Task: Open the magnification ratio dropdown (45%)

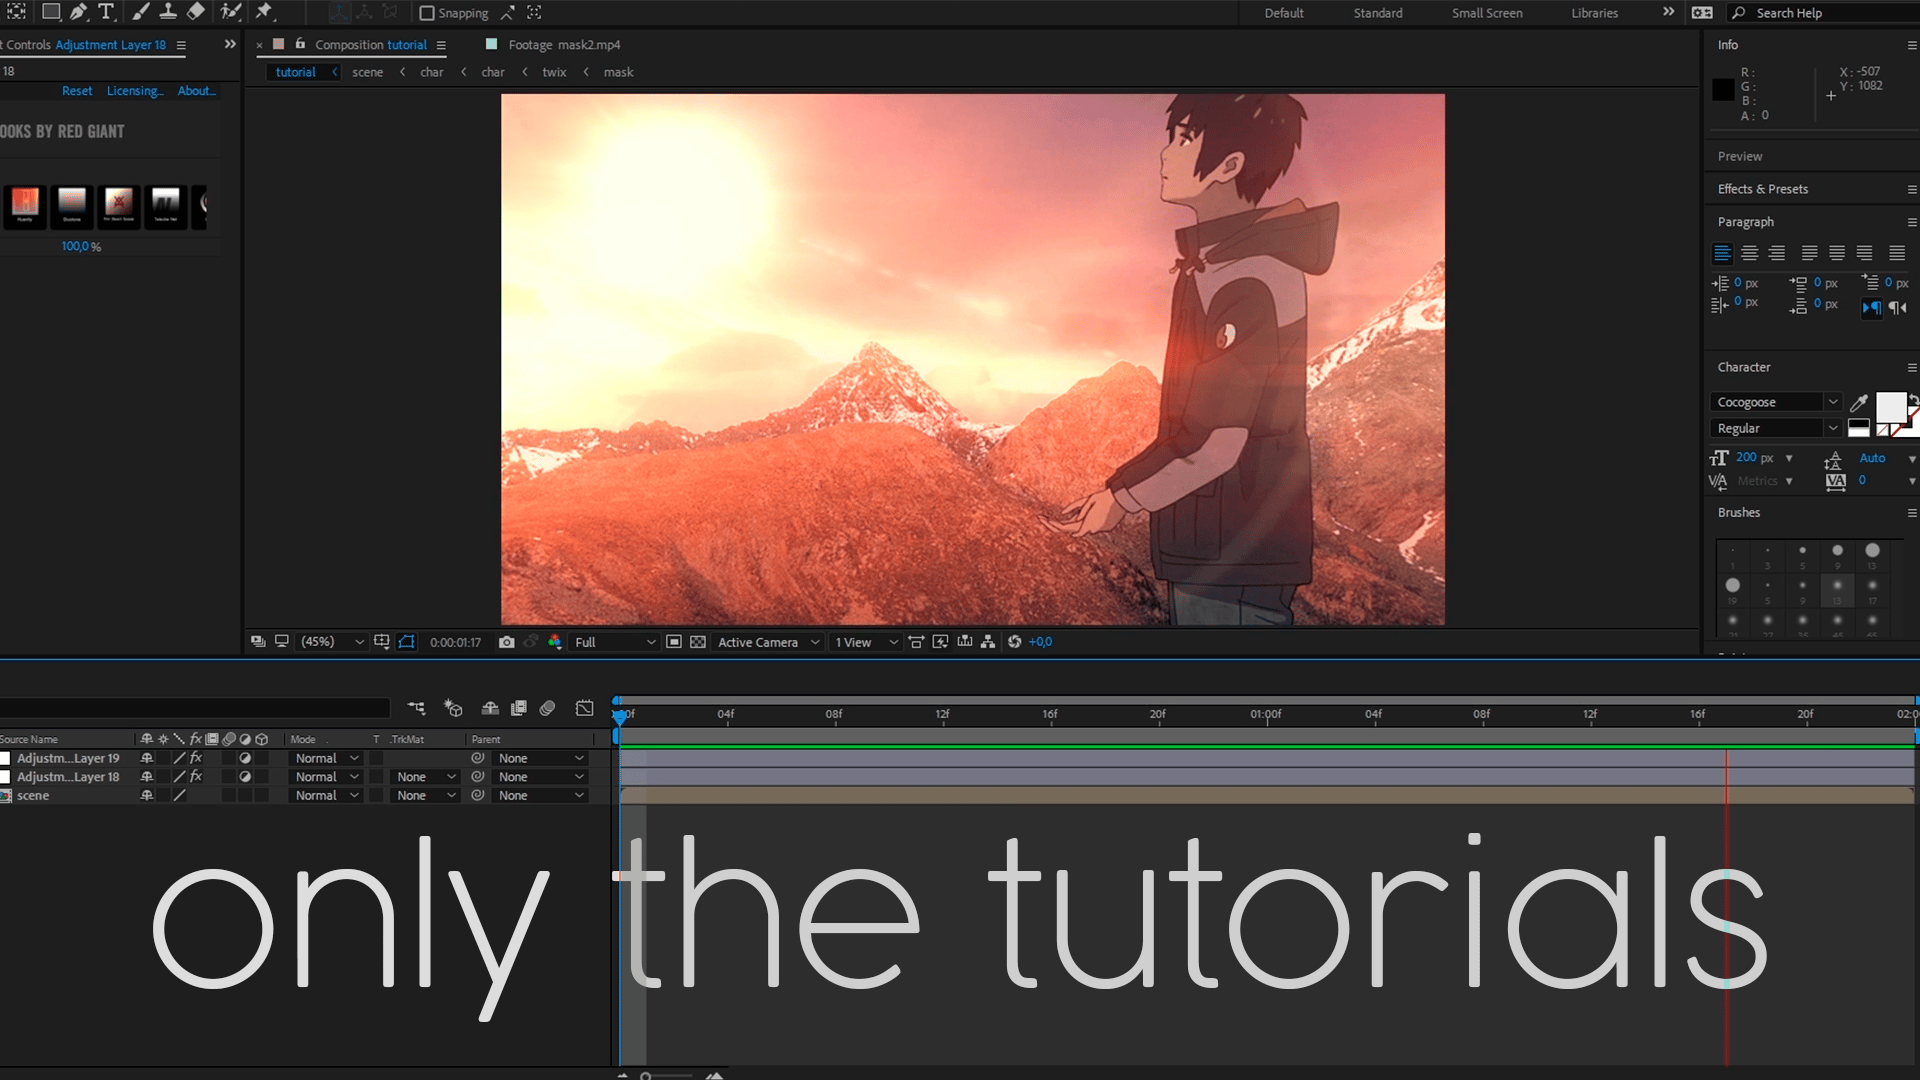Action: pyautogui.click(x=334, y=642)
